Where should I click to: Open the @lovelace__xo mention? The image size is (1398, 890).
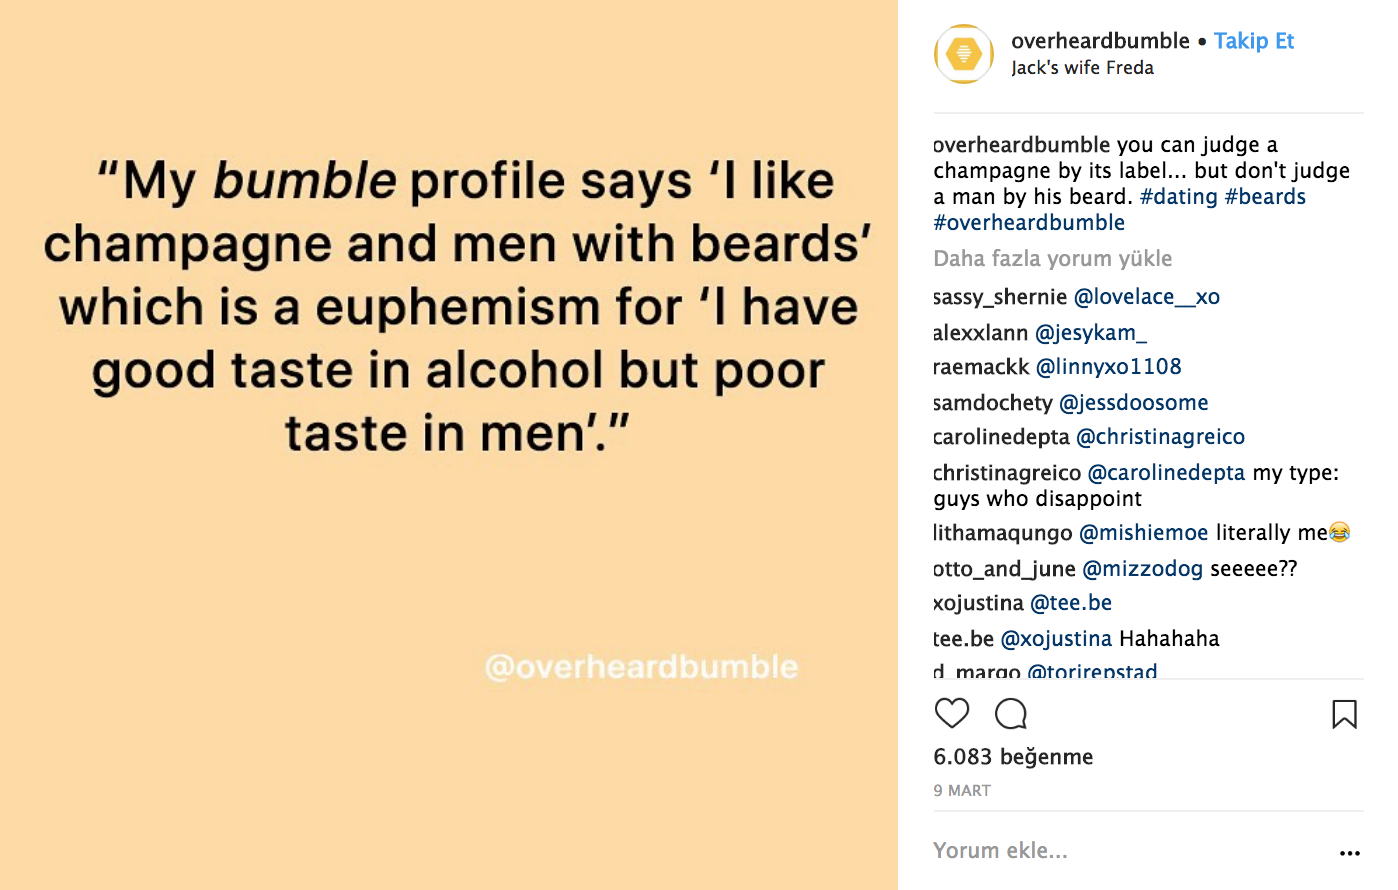[x=1146, y=297]
